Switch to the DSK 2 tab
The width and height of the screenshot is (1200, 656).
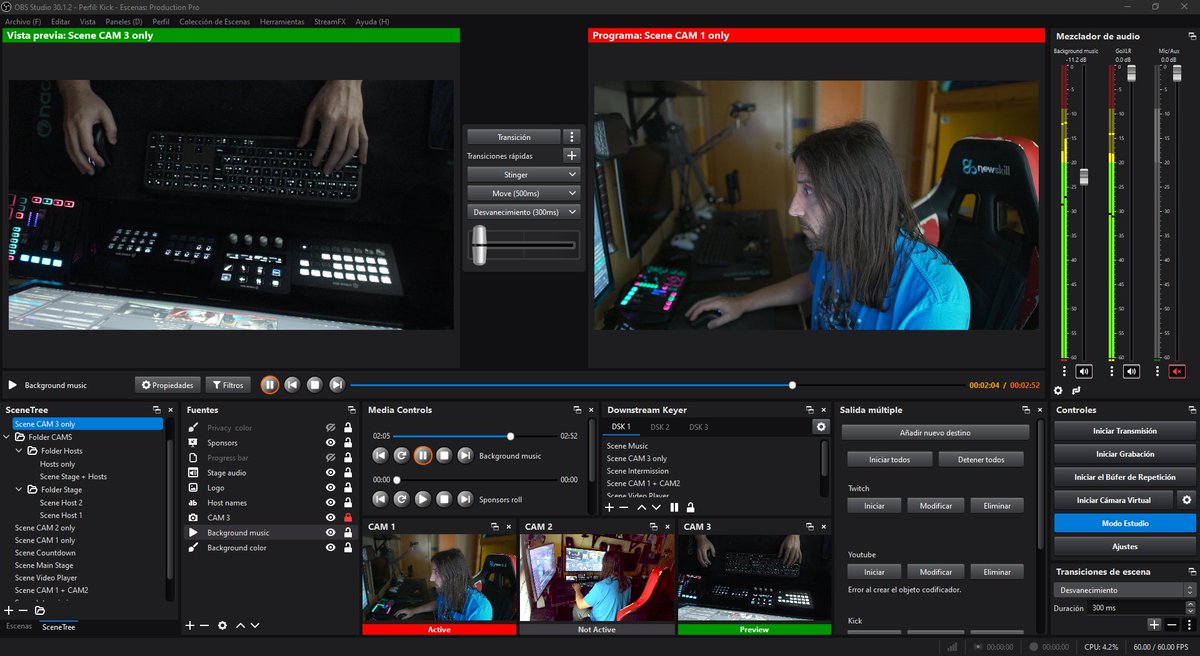pyautogui.click(x=660, y=427)
